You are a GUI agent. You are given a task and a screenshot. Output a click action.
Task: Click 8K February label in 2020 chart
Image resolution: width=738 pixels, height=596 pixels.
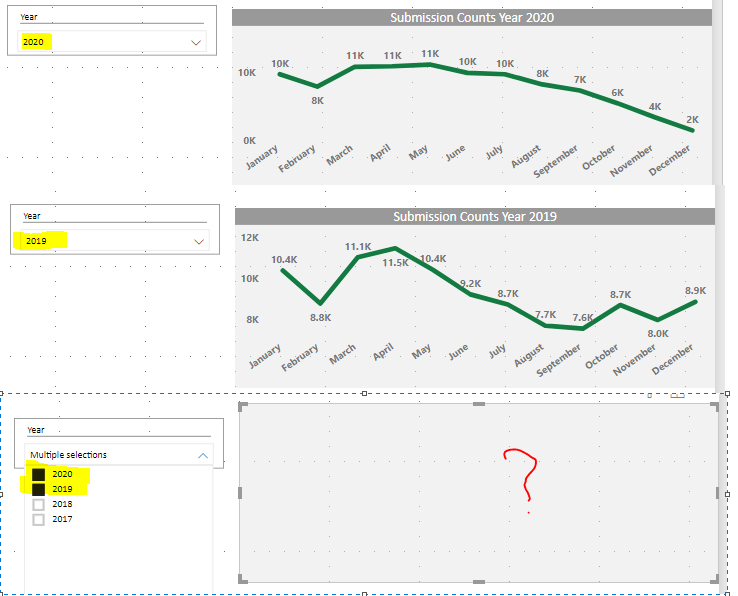point(318,101)
